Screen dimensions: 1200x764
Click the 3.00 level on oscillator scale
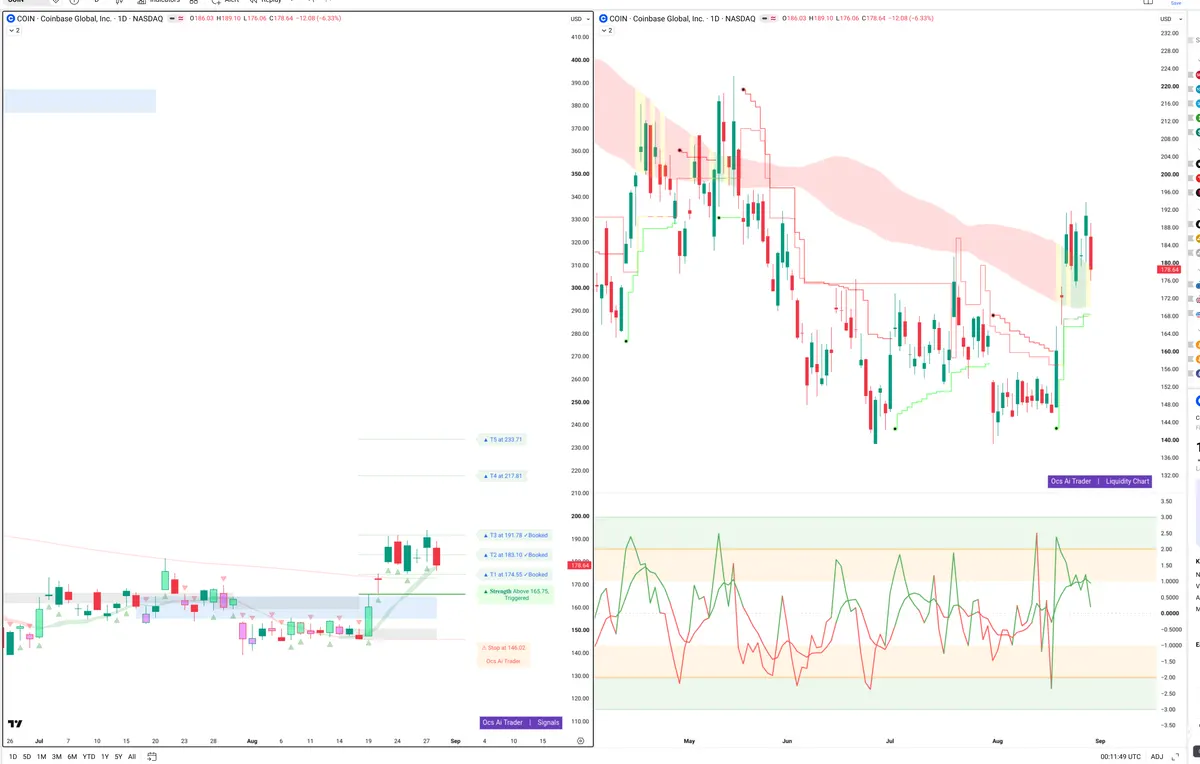[x=1166, y=517]
